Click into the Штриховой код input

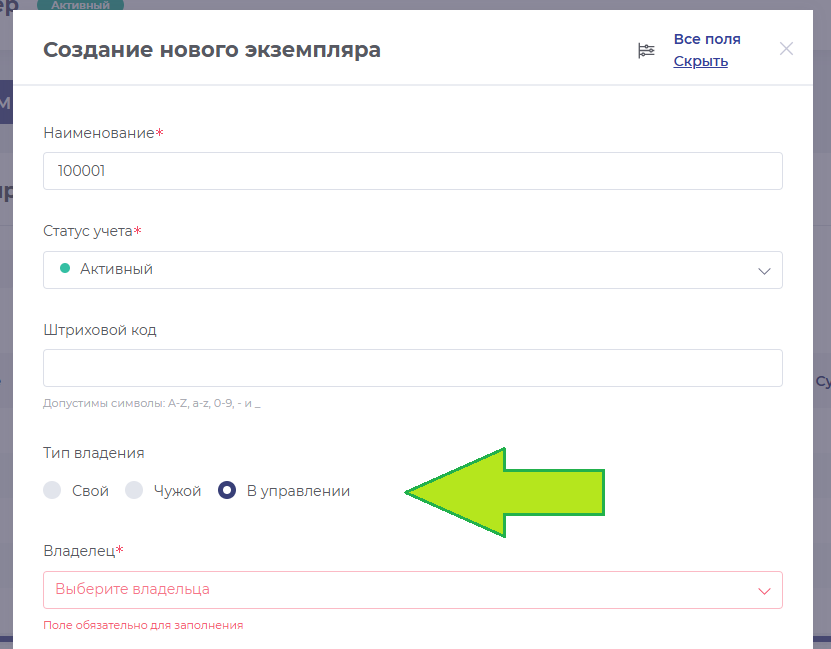click(x=412, y=368)
